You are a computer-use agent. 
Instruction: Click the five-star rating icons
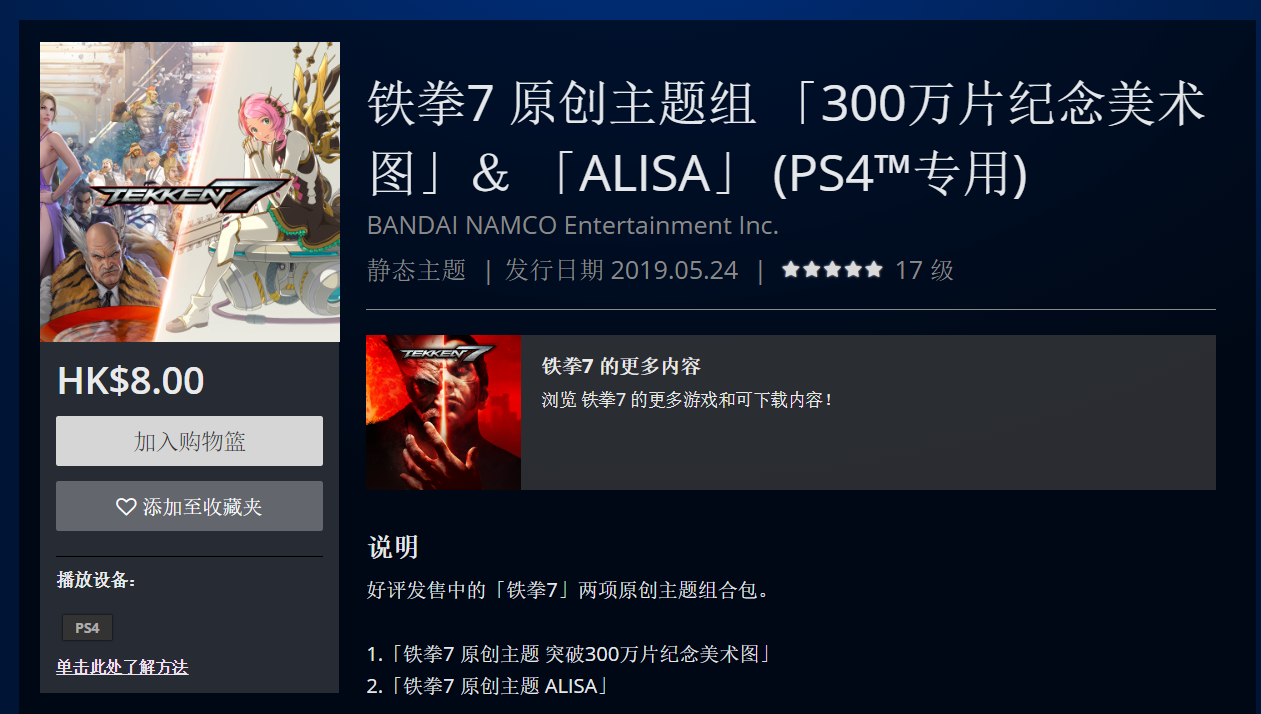832,270
